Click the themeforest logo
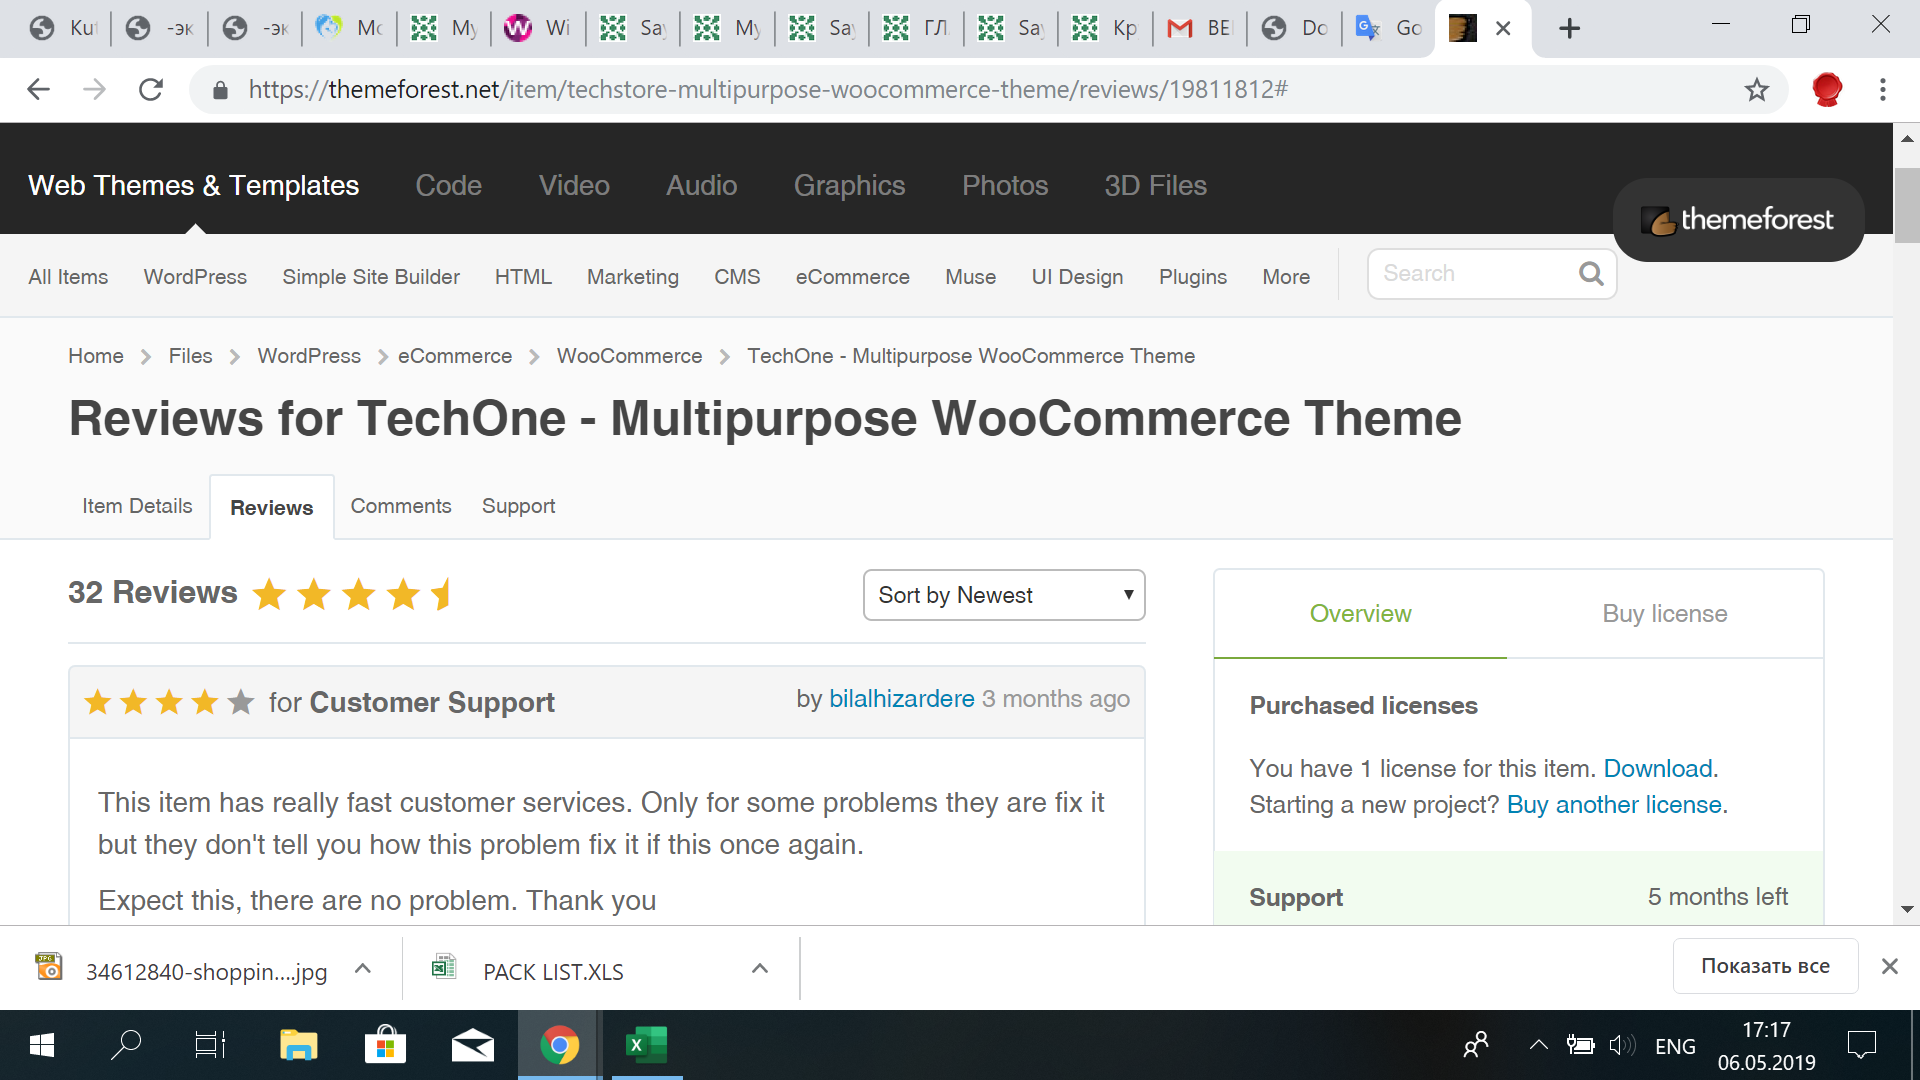The image size is (1920, 1080). [x=1738, y=220]
